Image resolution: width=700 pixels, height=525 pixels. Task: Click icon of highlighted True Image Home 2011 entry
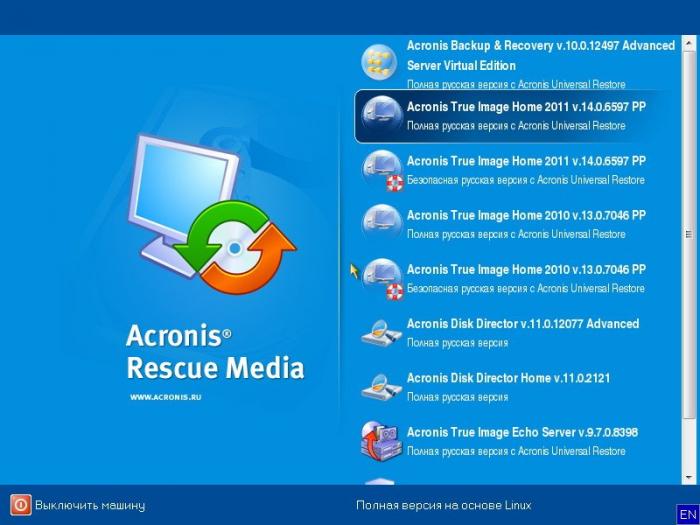point(381,115)
